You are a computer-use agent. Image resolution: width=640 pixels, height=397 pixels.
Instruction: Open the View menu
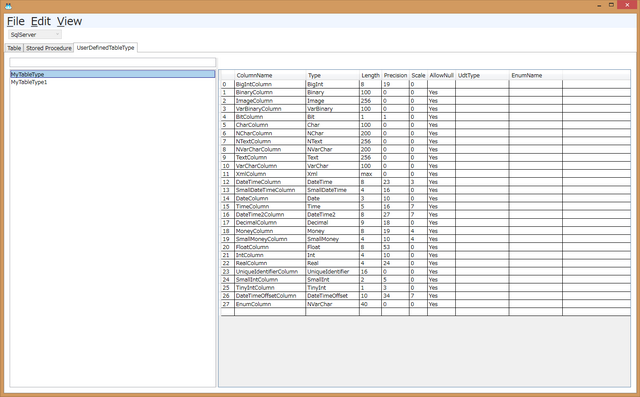pyautogui.click(x=69, y=21)
